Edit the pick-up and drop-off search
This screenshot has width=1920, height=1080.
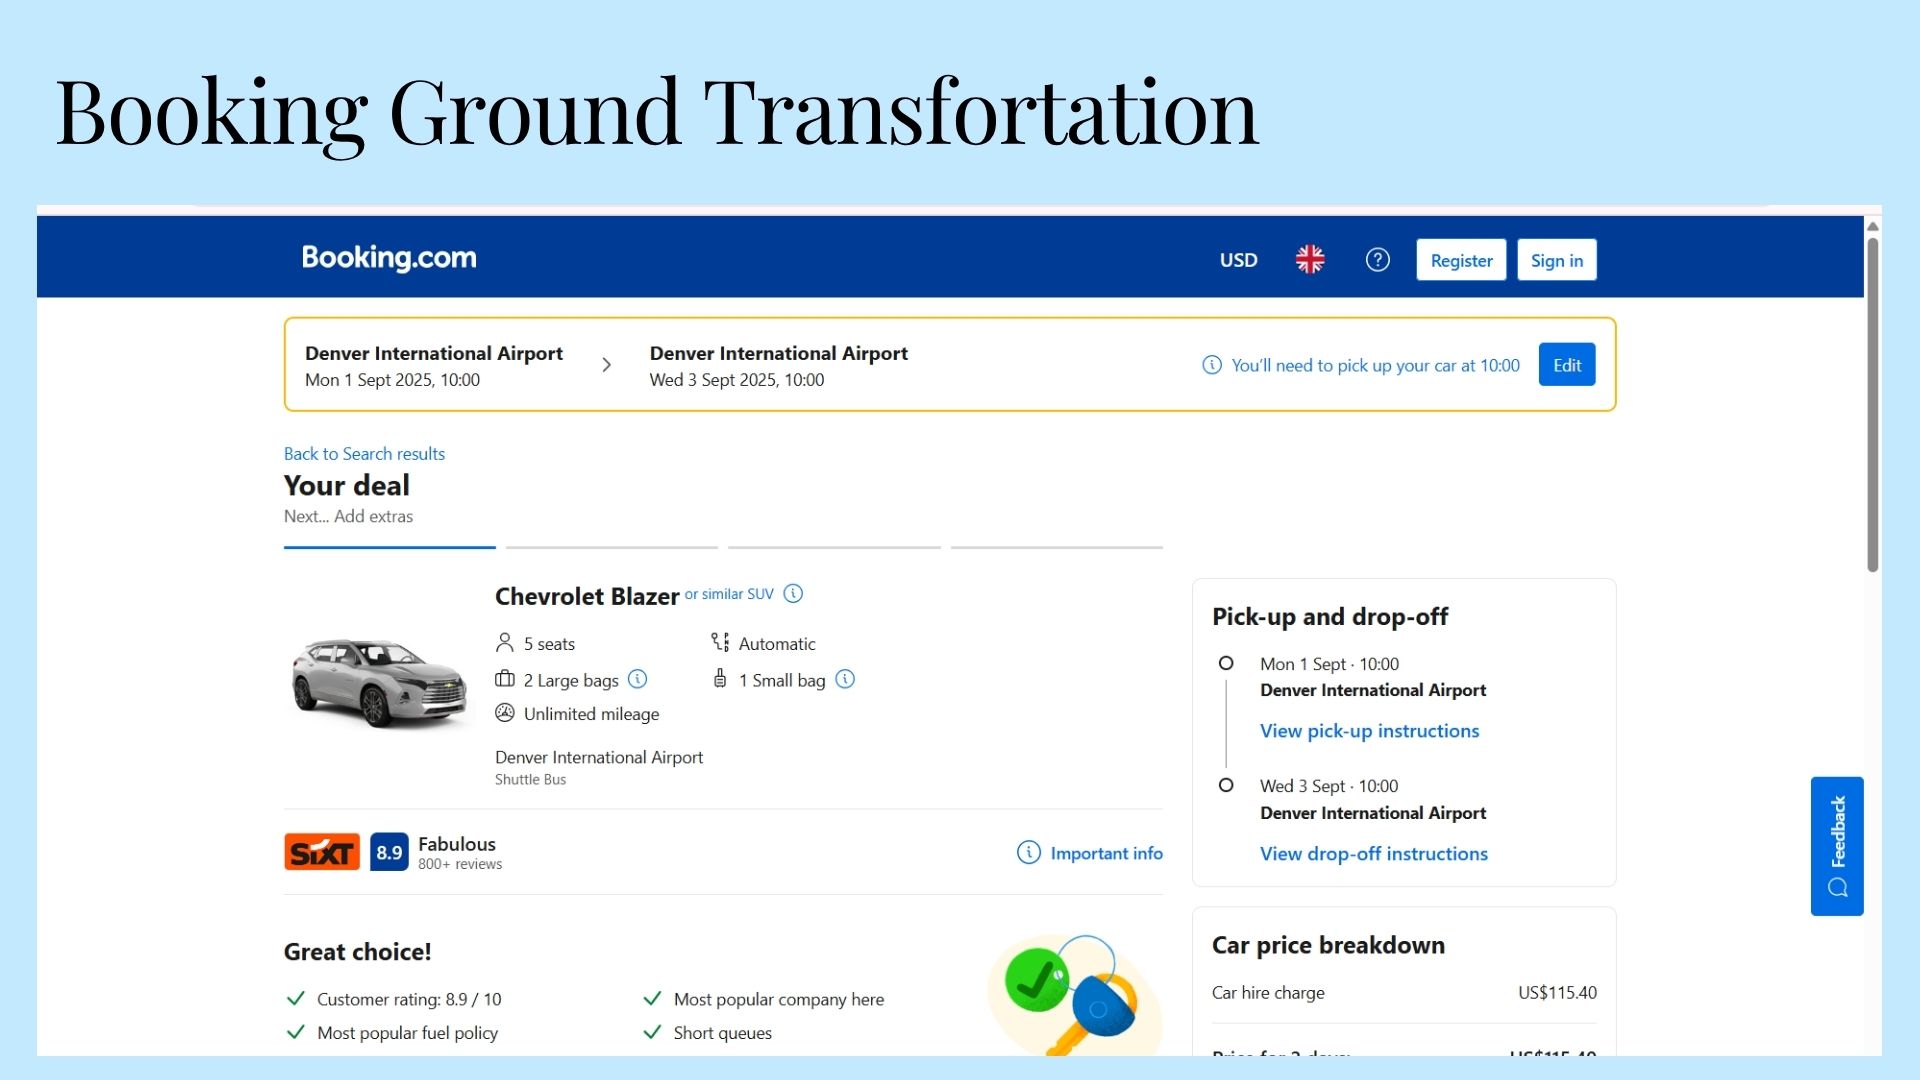(x=1567, y=365)
